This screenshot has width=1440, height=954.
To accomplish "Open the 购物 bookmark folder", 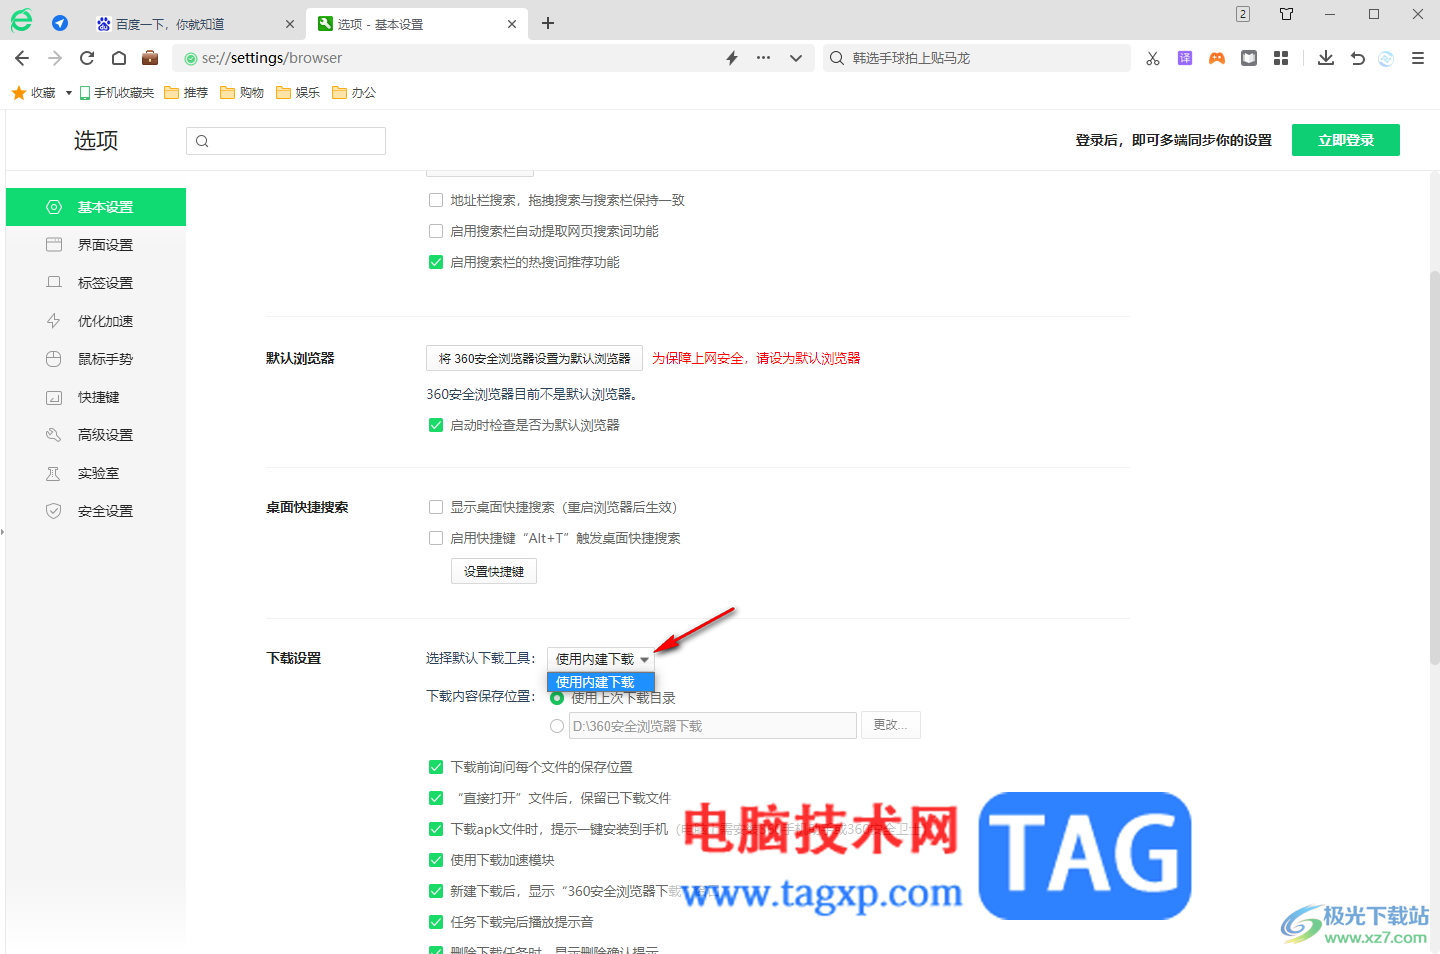I will tap(242, 93).
